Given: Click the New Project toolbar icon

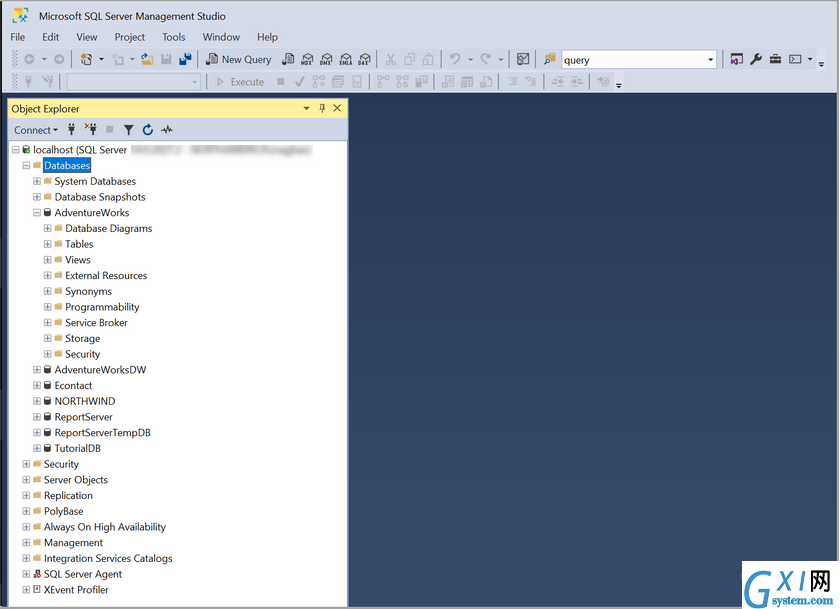Looking at the screenshot, I should 86,59.
